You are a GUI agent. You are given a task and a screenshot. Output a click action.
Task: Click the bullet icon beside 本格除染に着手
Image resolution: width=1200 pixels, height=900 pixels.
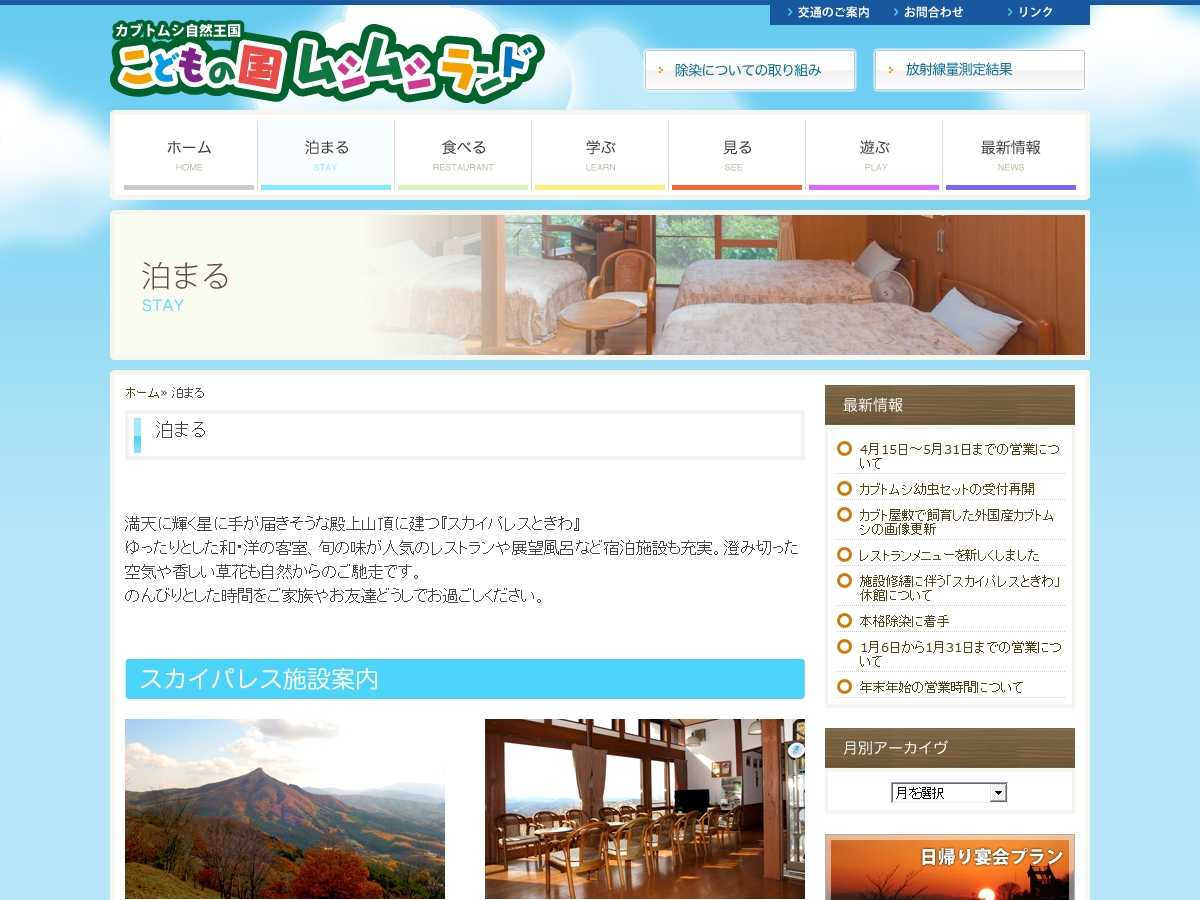[x=844, y=620]
